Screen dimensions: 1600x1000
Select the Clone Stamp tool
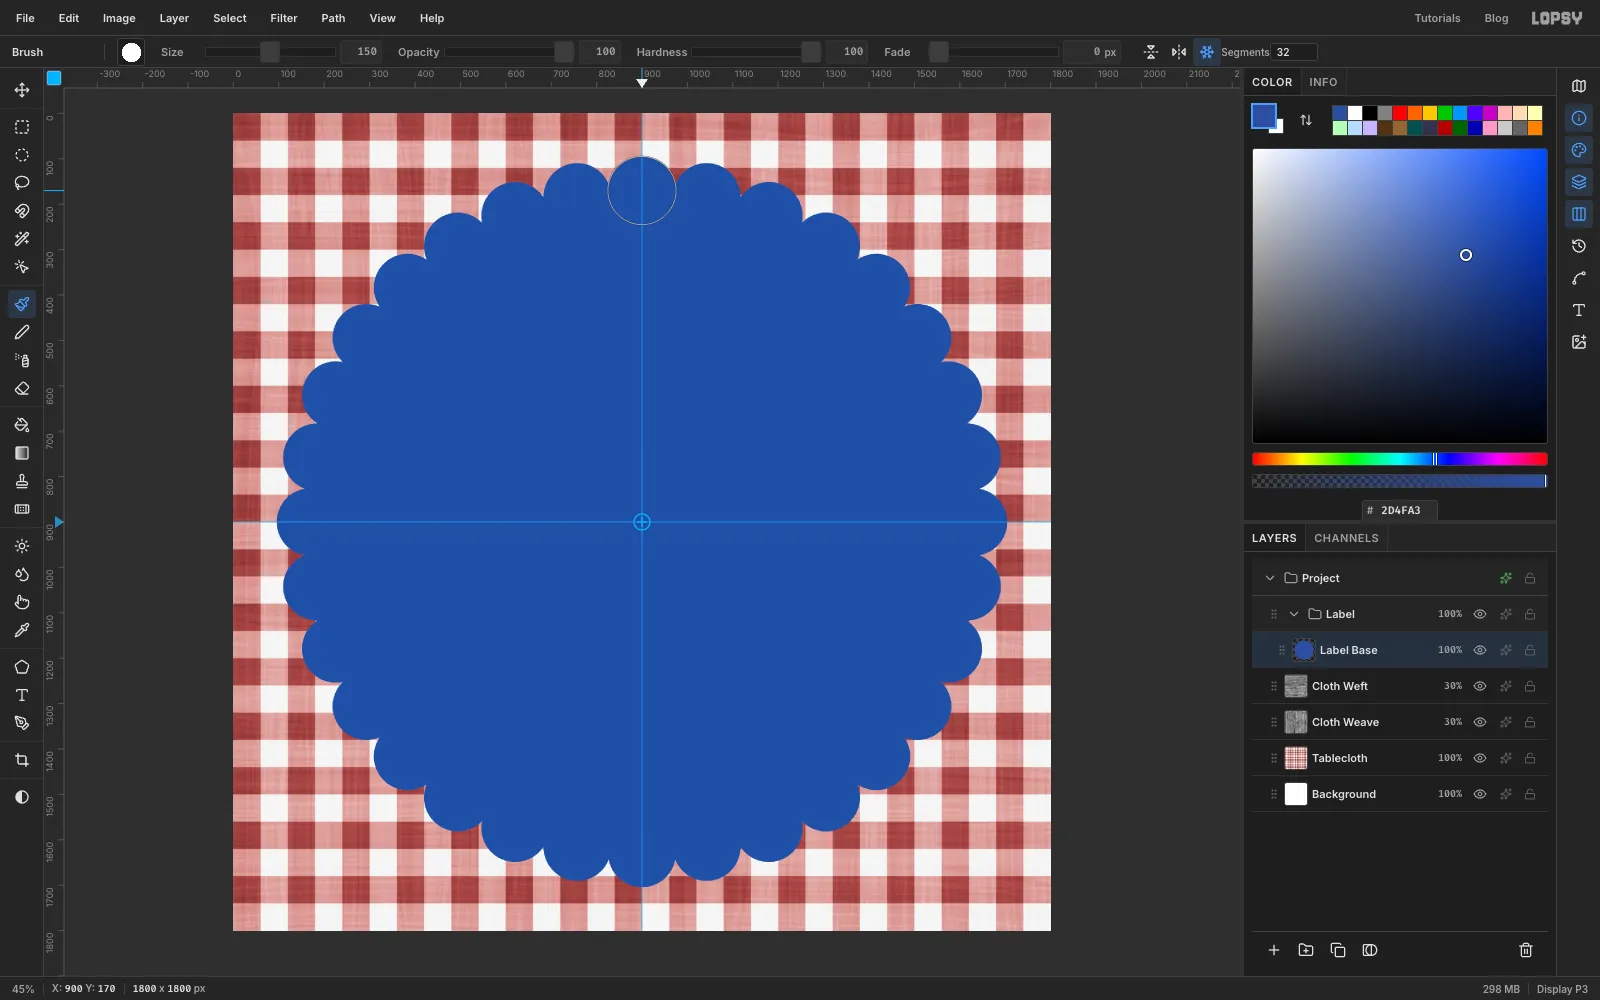(x=21, y=481)
